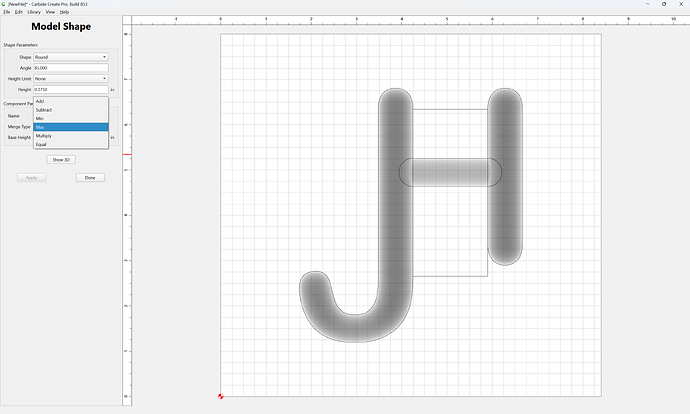
Task: Select Multiply merge type option
Action: pos(71,136)
